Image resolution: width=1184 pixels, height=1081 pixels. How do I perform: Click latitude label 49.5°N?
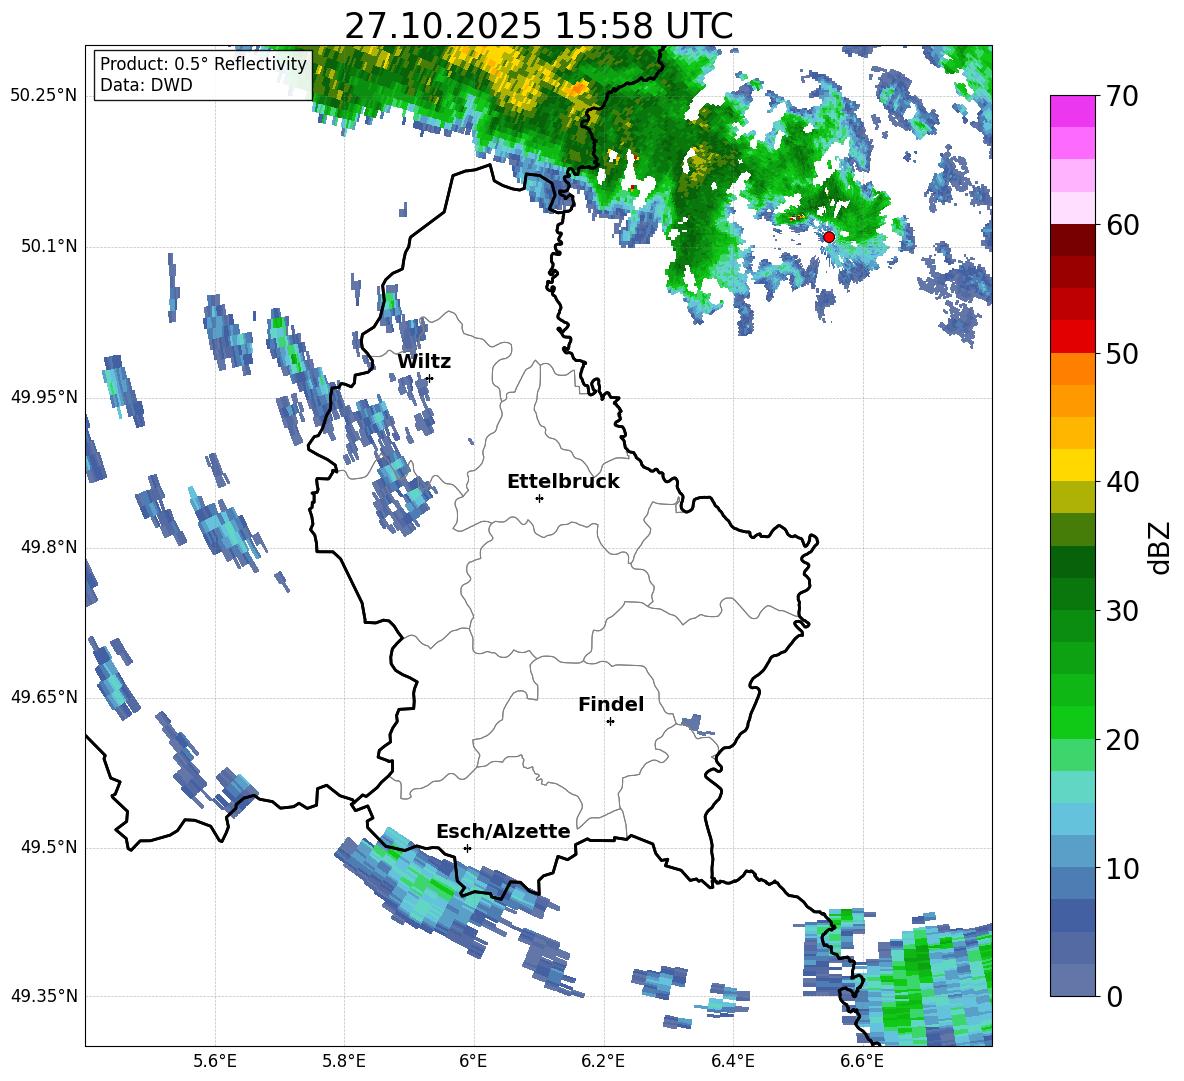[50, 847]
